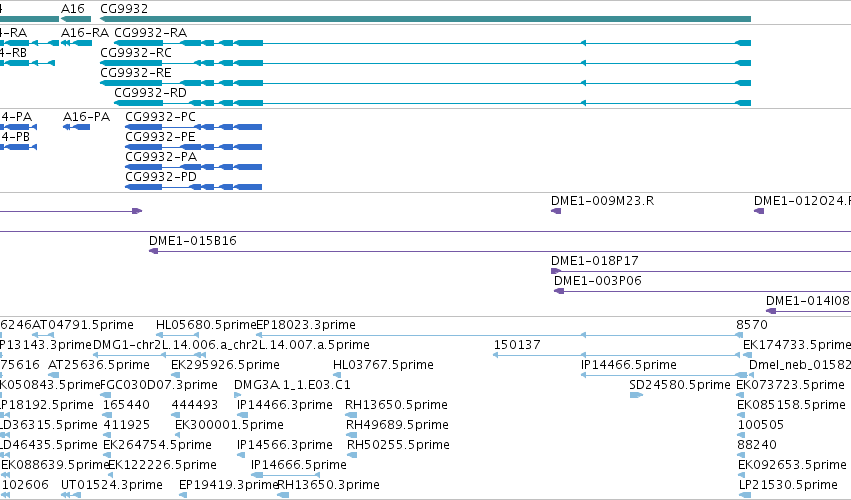Click the A16-PA protein feature

[77, 127]
